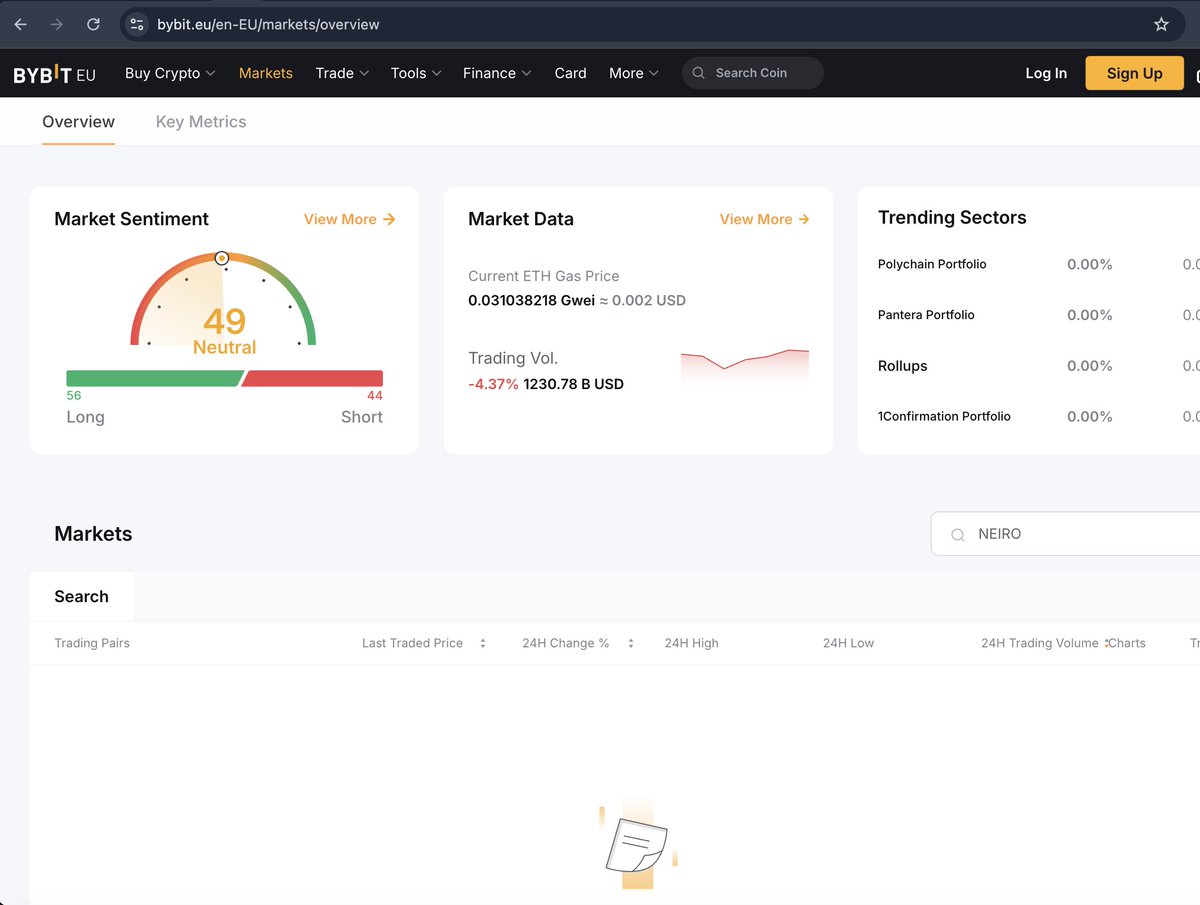Switch to the Key Metrics tab
The height and width of the screenshot is (905, 1200).
pyautogui.click(x=201, y=122)
